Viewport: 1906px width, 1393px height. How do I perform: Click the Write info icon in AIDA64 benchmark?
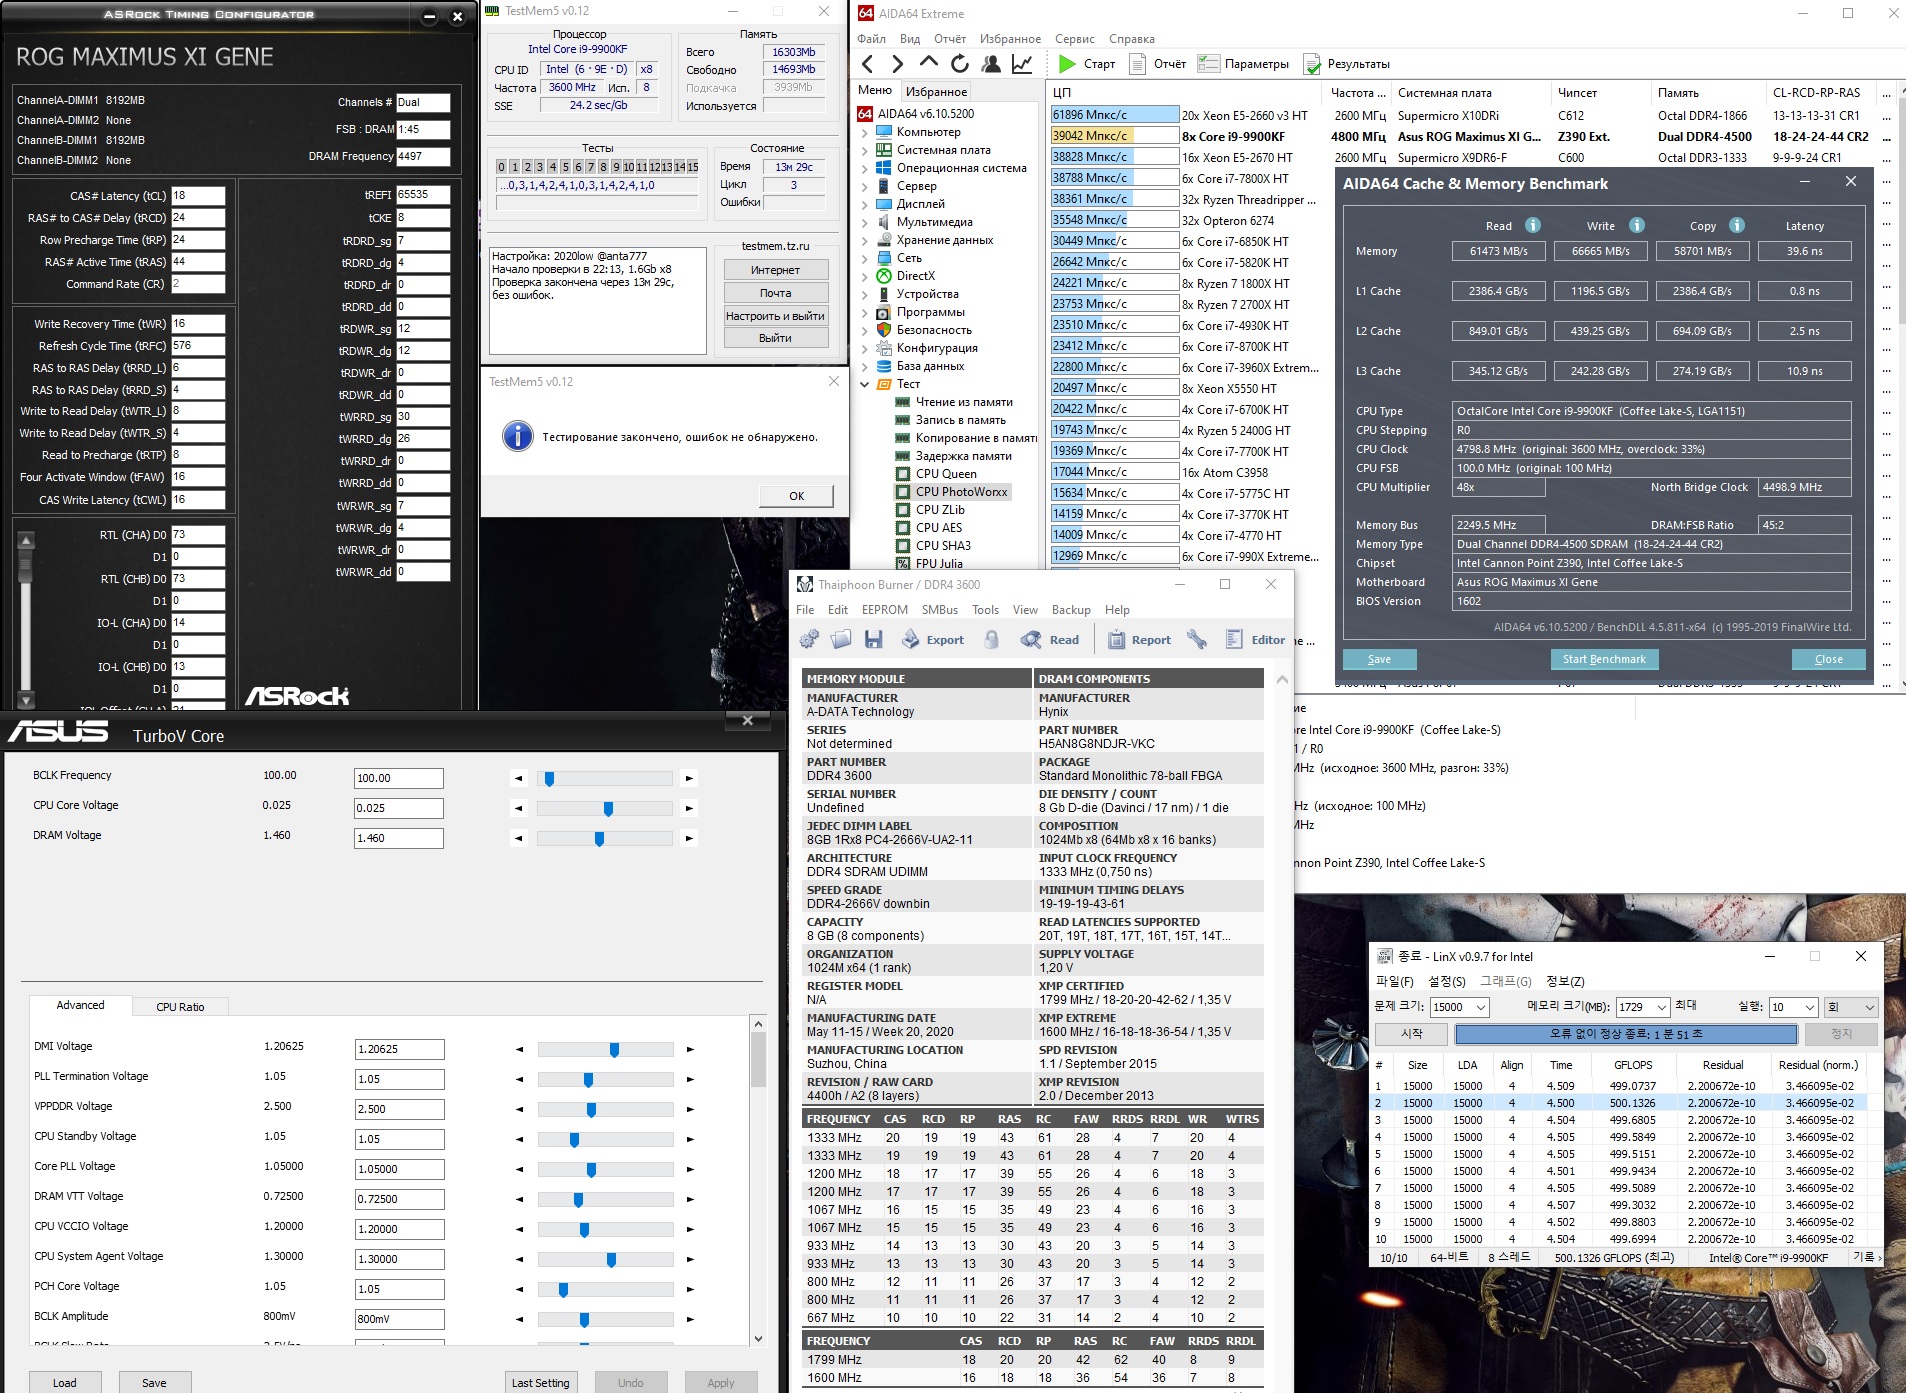click(x=1637, y=225)
